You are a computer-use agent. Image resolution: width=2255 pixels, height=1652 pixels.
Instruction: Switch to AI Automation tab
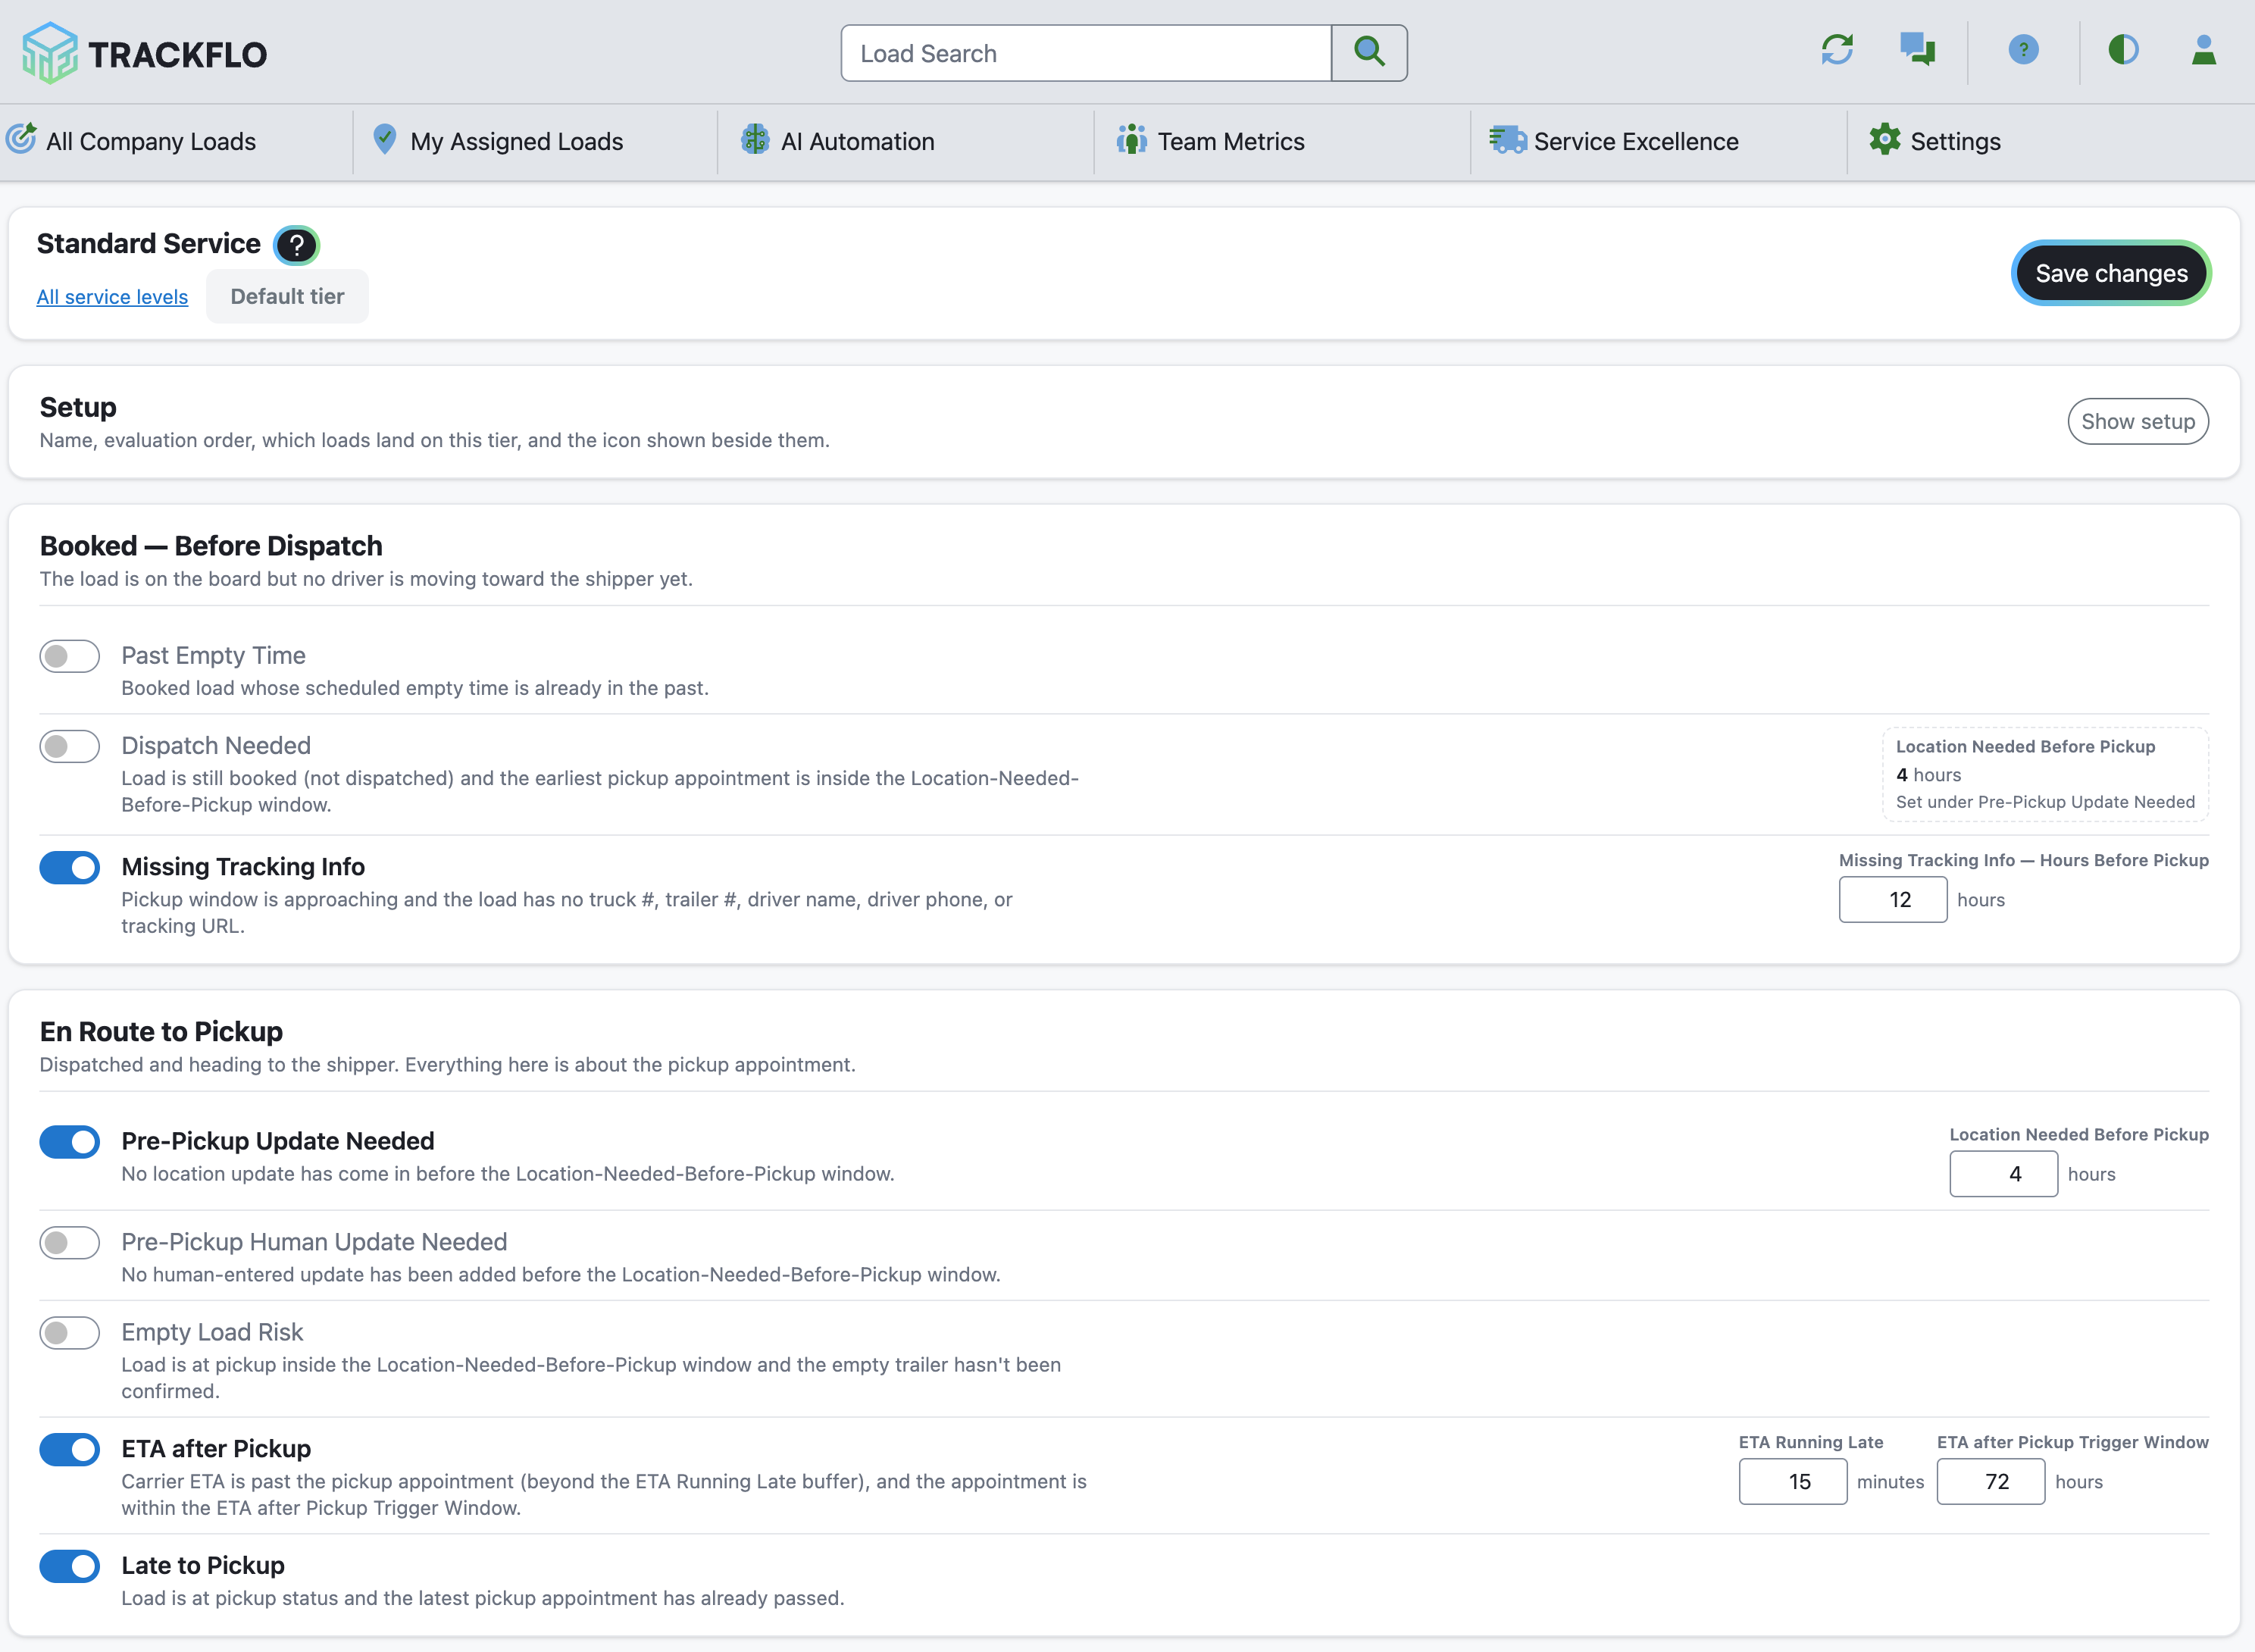838,141
